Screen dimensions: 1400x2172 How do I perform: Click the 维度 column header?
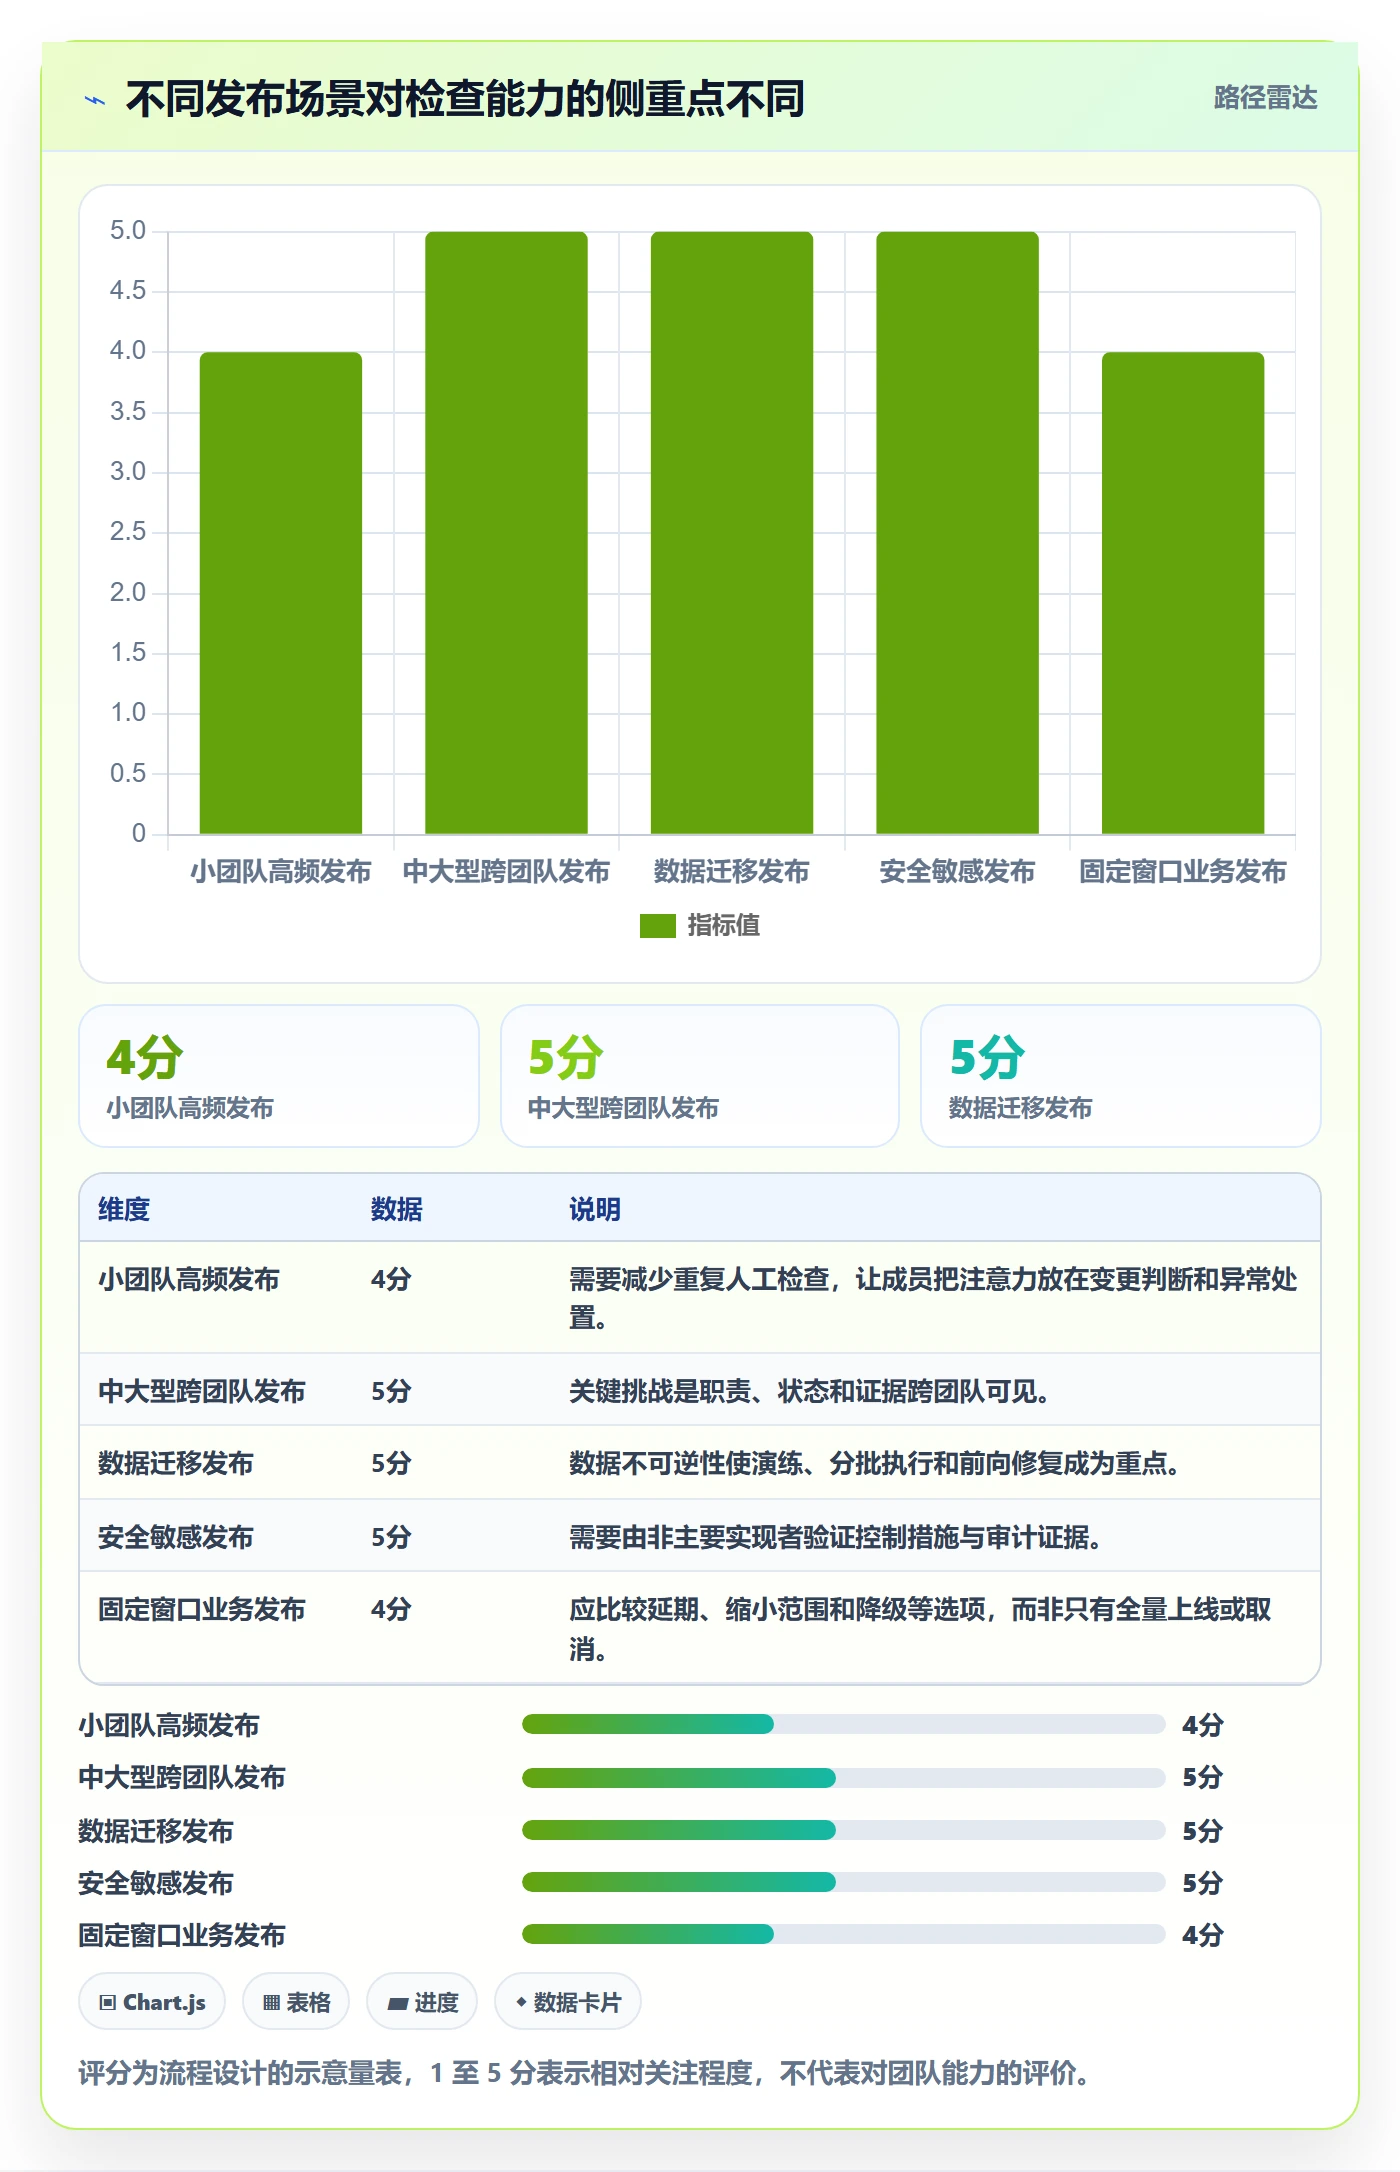click(x=124, y=1209)
